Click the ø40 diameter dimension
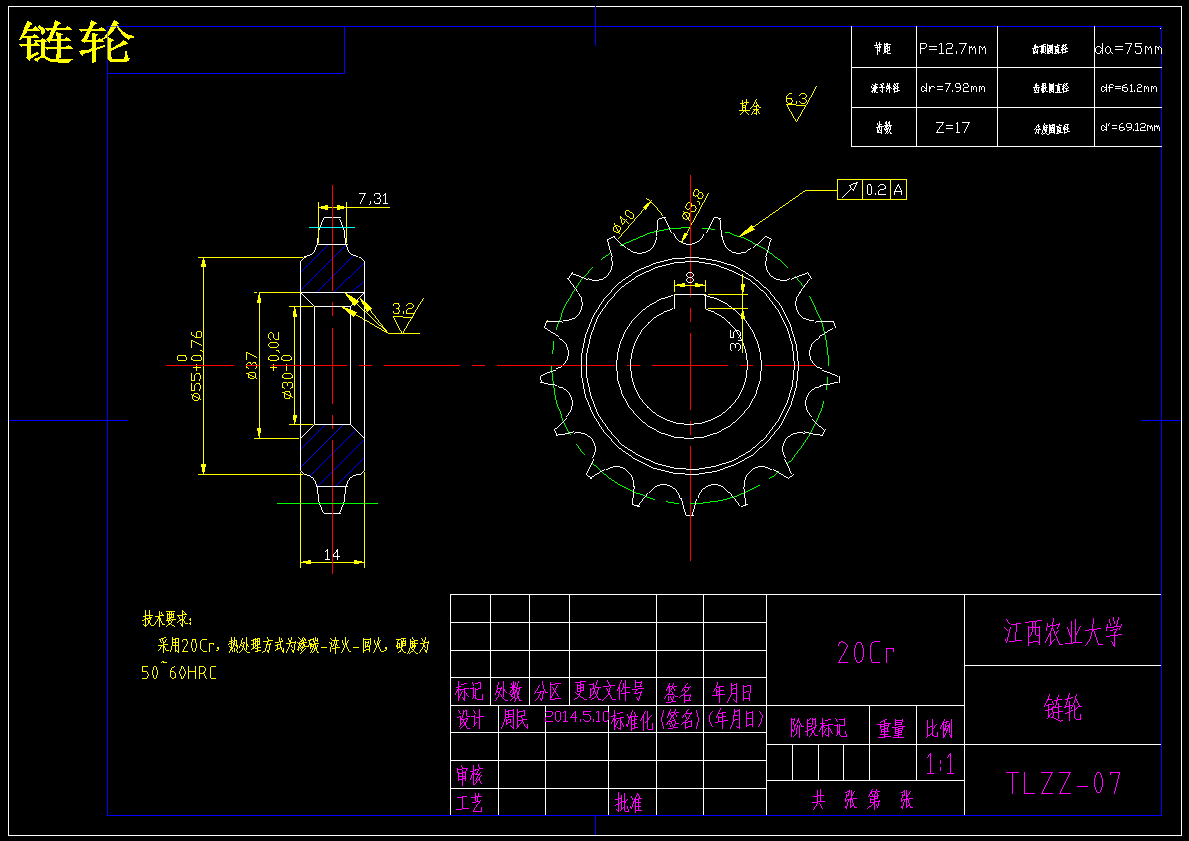The height and width of the screenshot is (841, 1189). [x=625, y=221]
